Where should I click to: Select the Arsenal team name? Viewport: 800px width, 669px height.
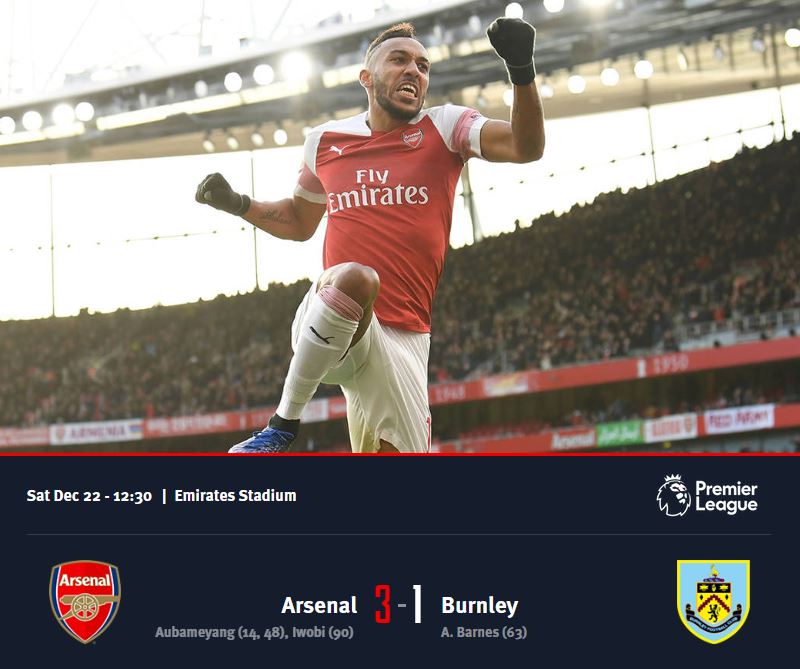coord(319,605)
